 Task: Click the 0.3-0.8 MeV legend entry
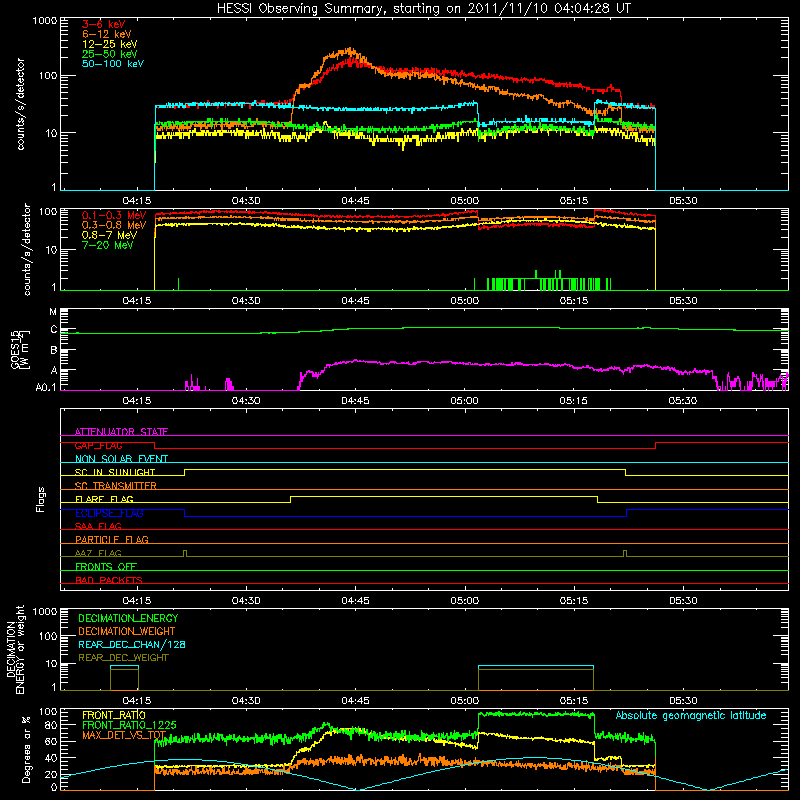(x=114, y=225)
